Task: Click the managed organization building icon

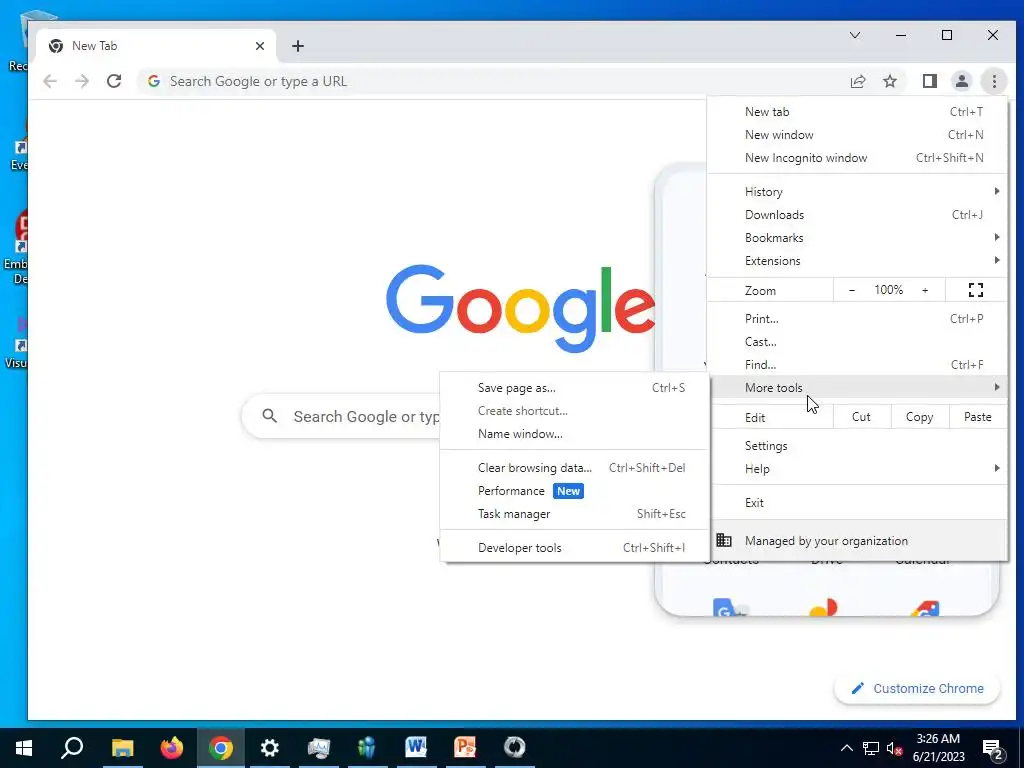Action: pyautogui.click(x=724, y=540)
